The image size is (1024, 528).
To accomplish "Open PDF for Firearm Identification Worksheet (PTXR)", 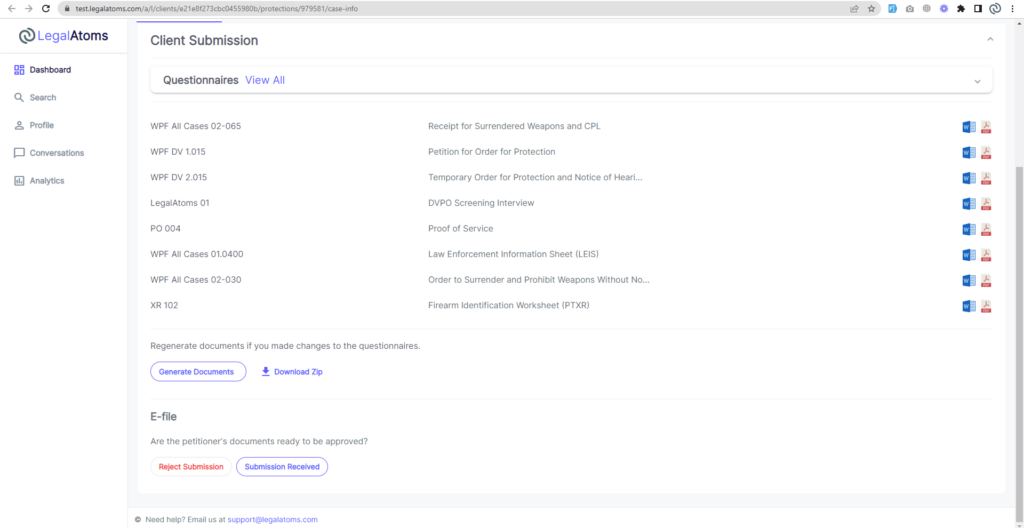I will (985, 306).
